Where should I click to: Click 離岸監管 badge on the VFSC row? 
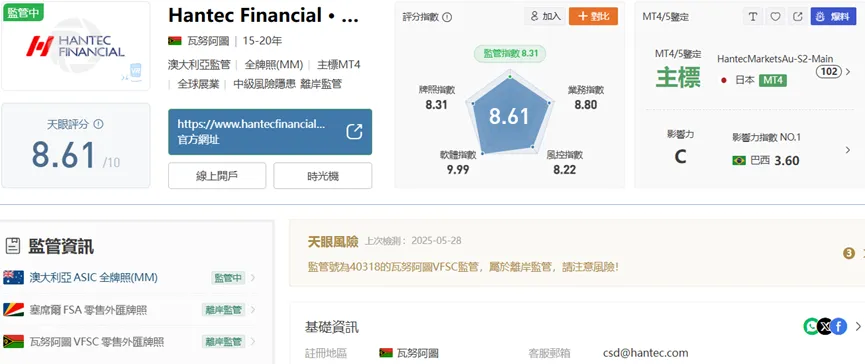(x=223, y=342)
